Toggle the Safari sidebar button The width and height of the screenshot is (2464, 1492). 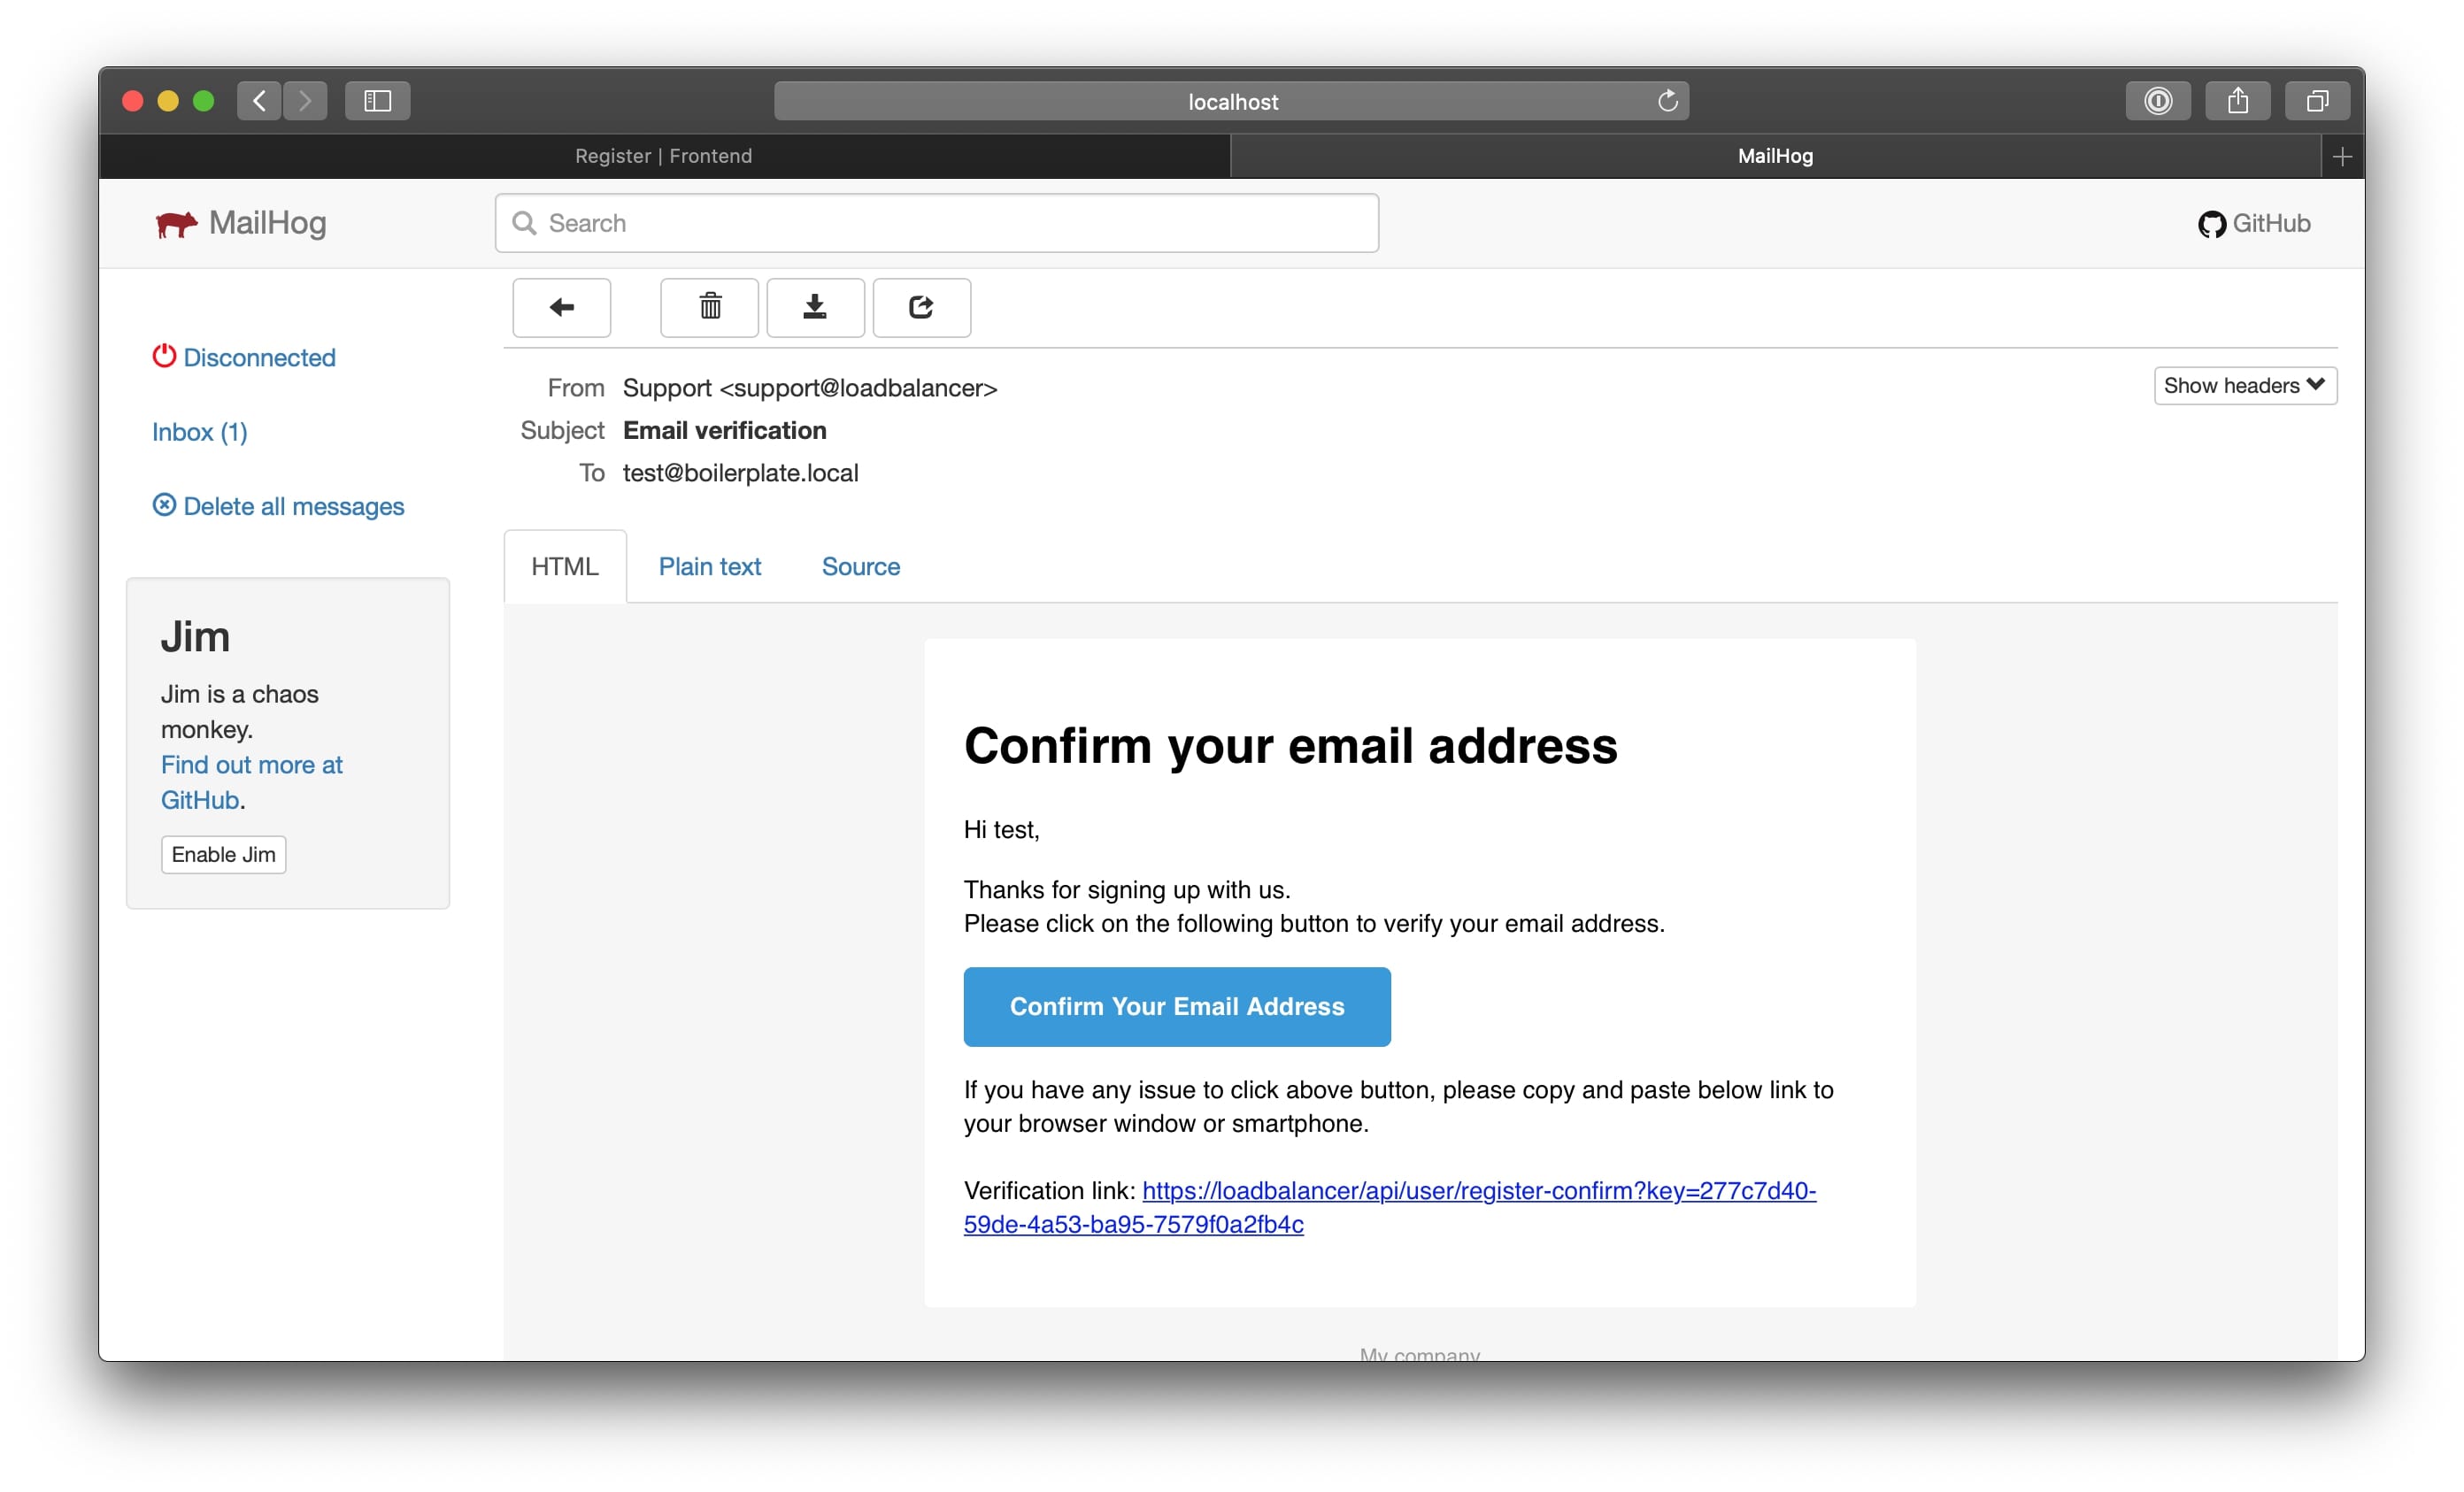377,101
